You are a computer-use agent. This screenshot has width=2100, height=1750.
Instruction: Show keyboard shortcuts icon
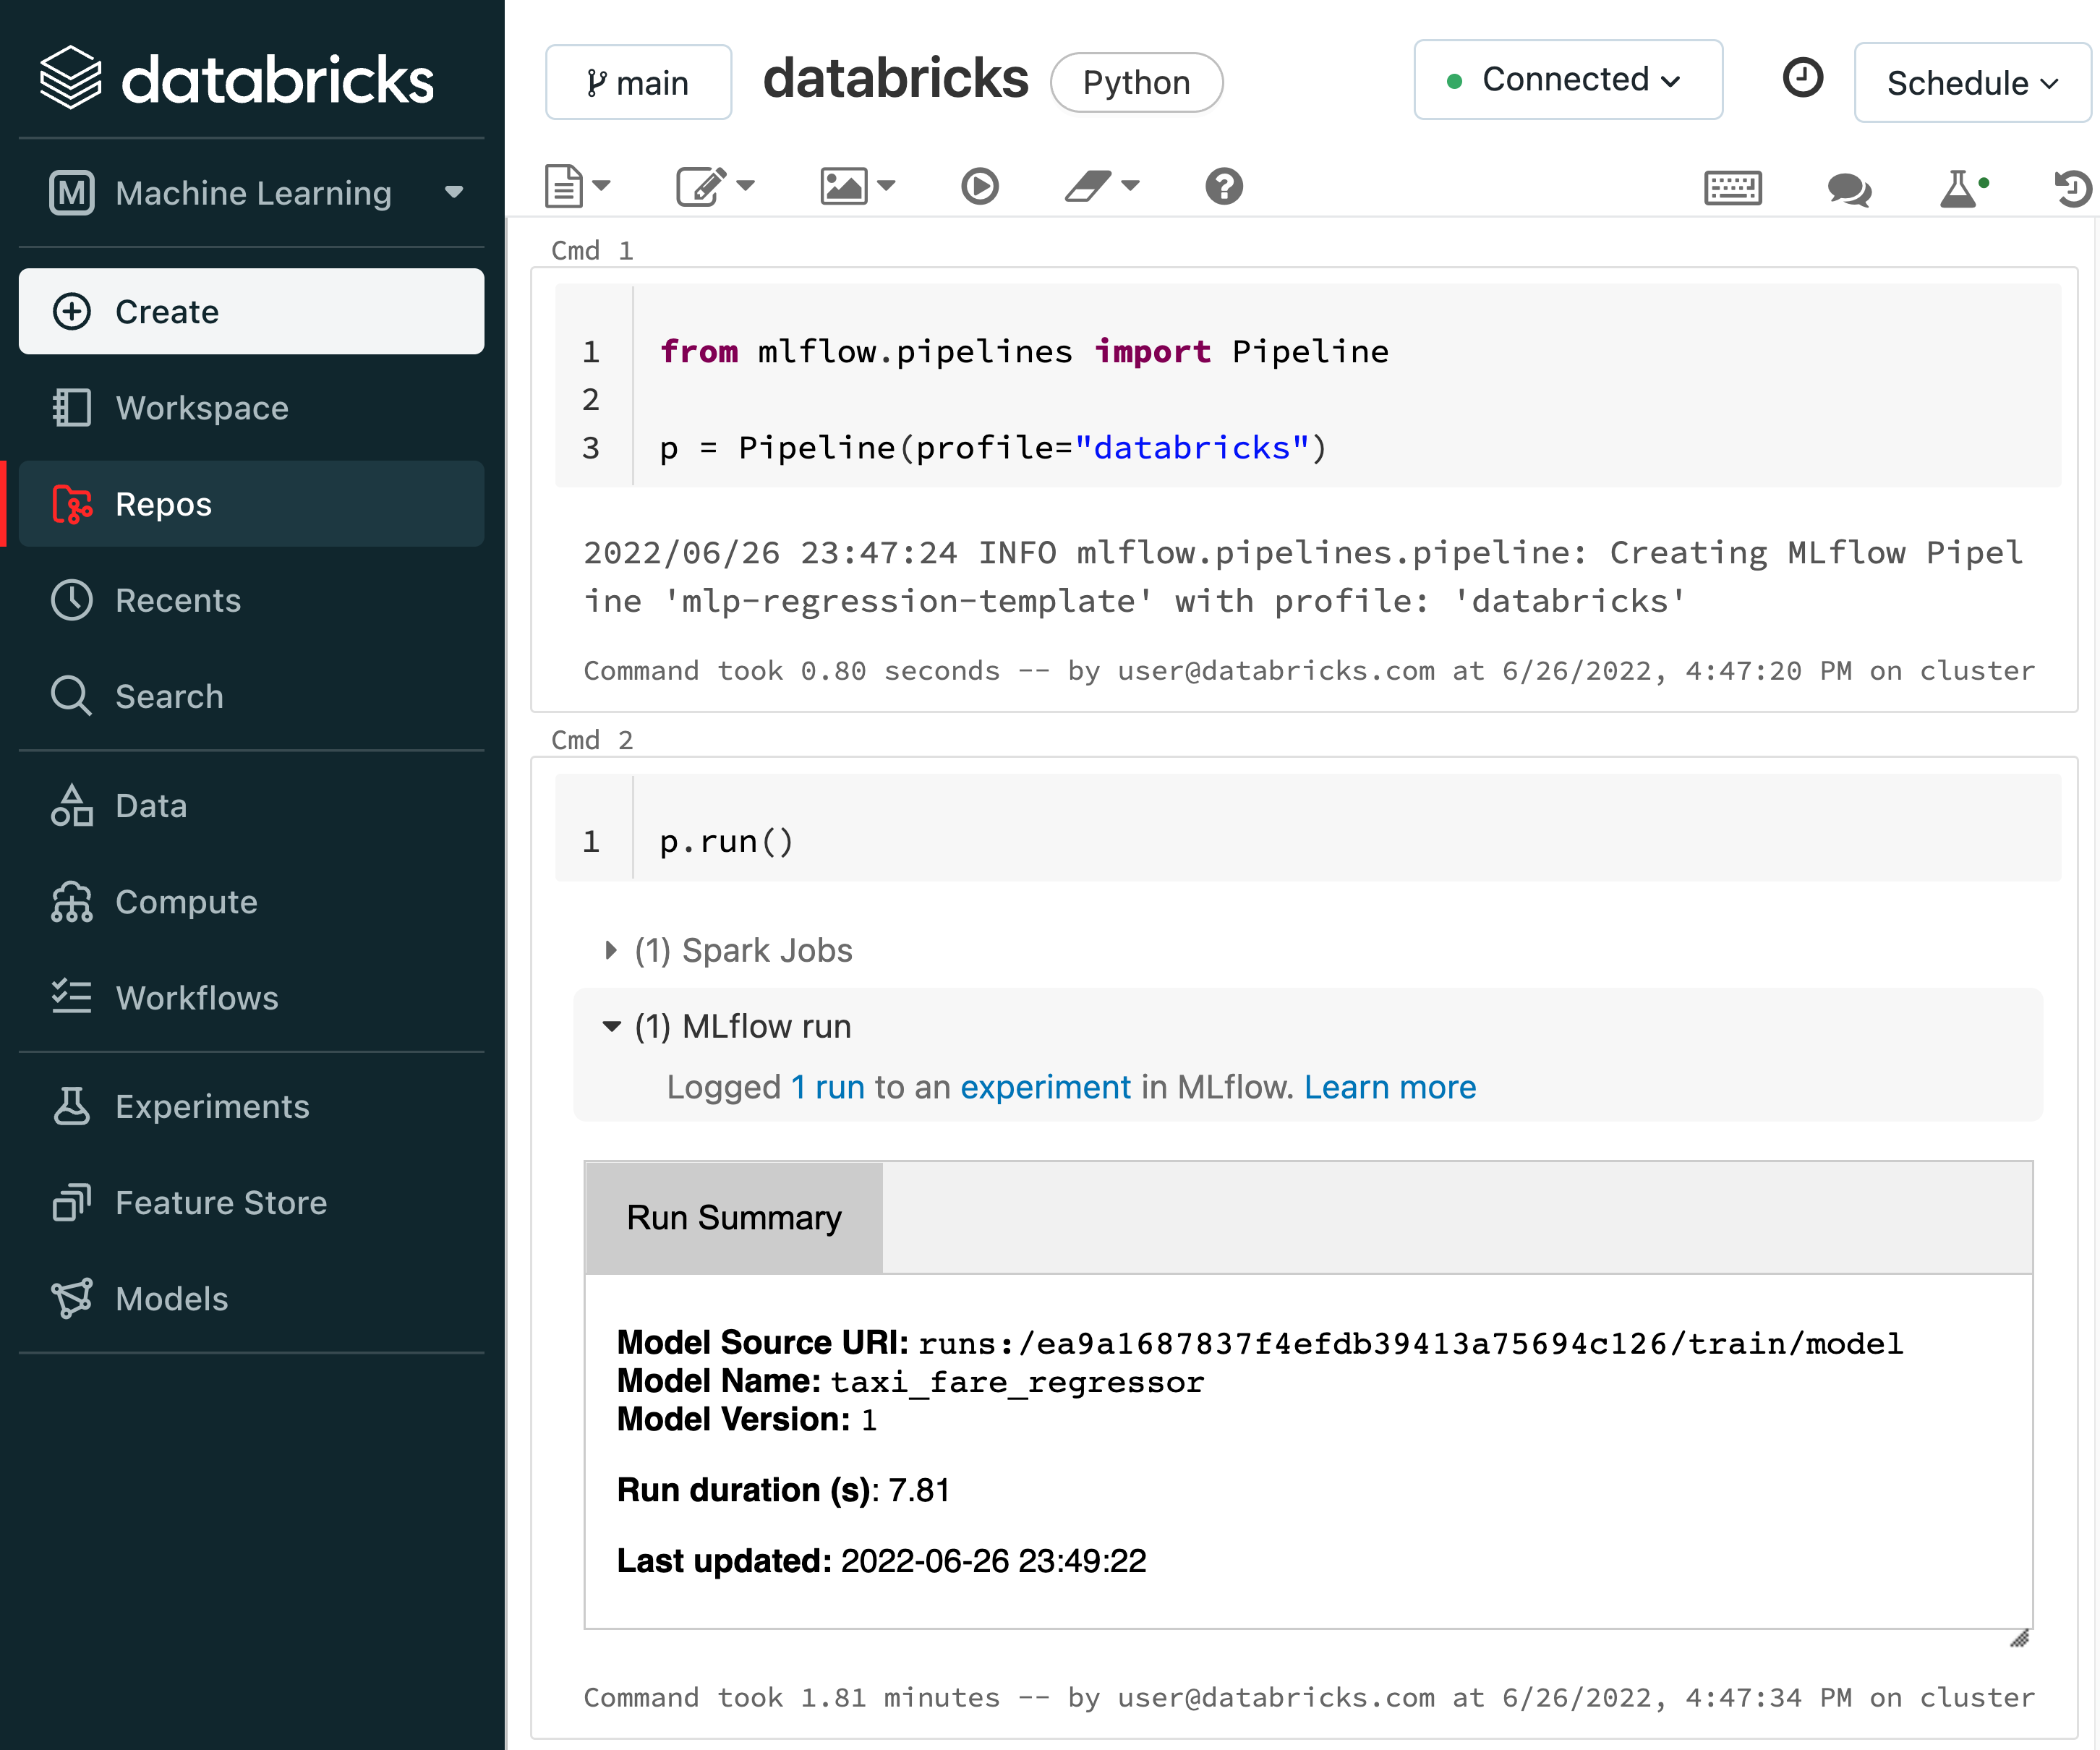(x=1732, y=188)
